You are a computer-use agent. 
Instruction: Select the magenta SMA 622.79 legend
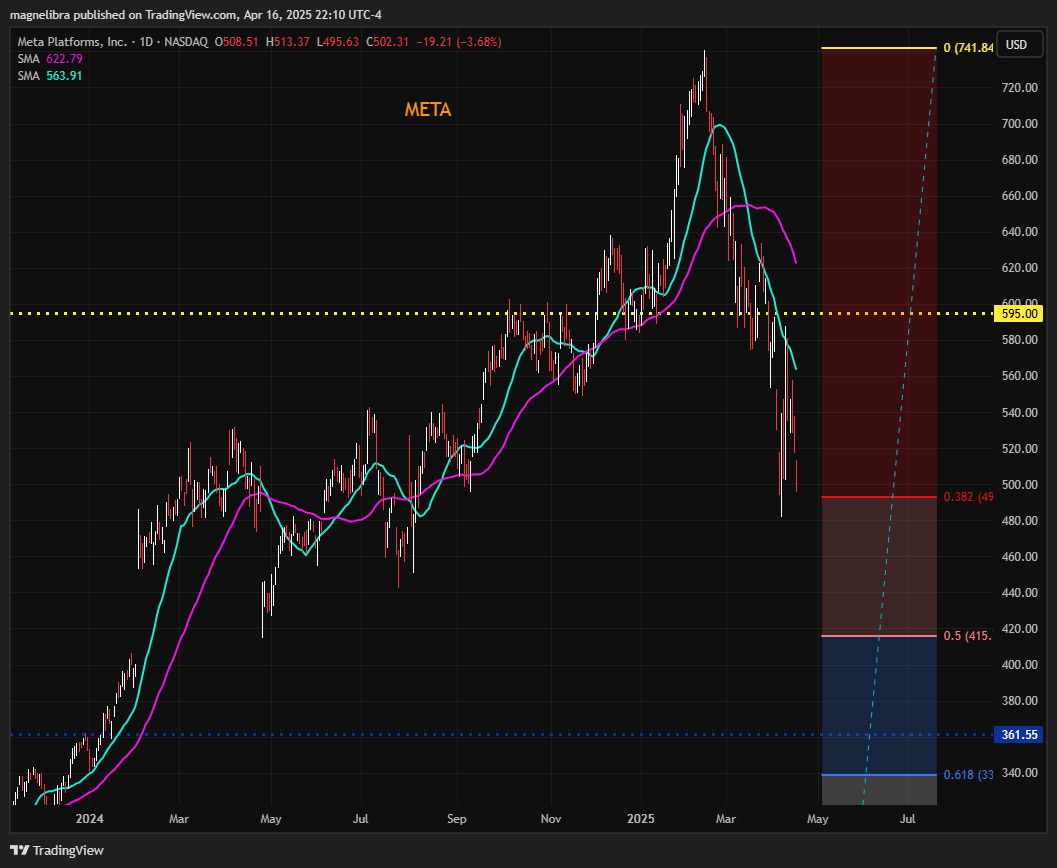click(50, 59)
